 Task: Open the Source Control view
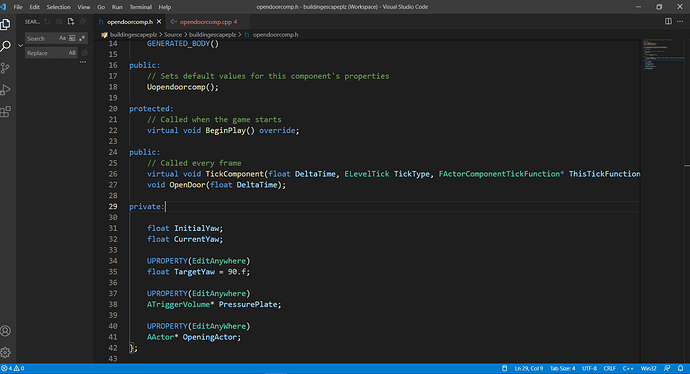pyautogui.click(x=6, y=68)
